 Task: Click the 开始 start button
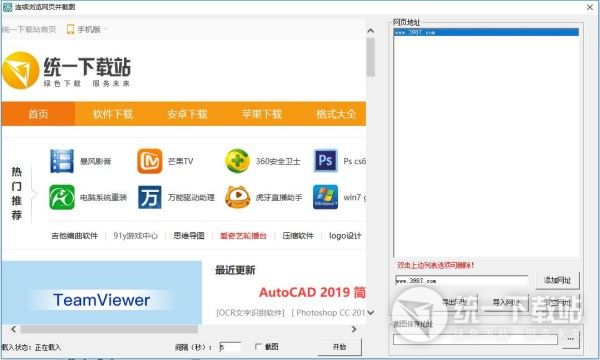pos(339,347)
